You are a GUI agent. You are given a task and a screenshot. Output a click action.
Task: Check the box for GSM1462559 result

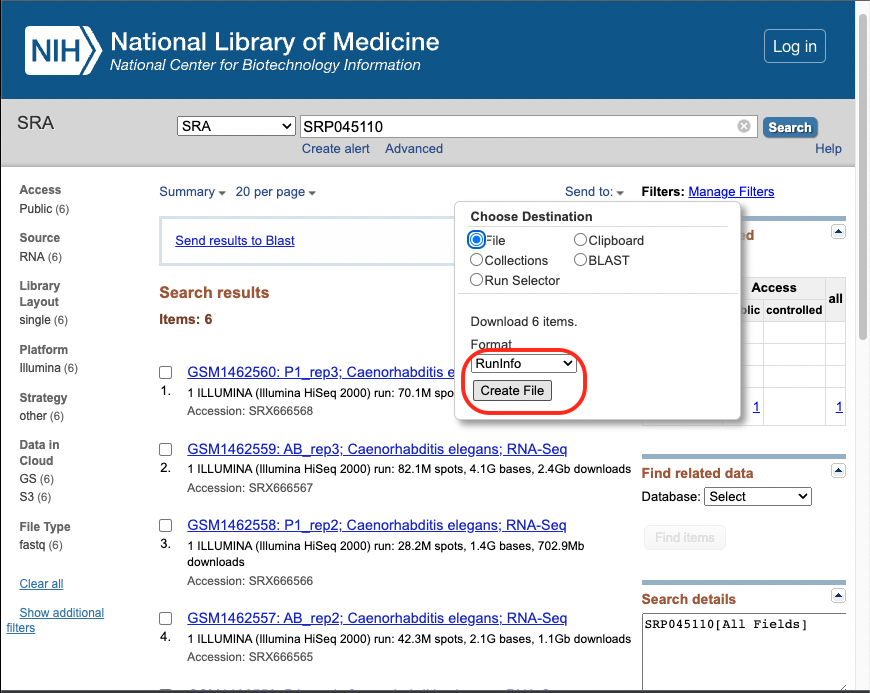pyautogui.click(x=165, y=449)
